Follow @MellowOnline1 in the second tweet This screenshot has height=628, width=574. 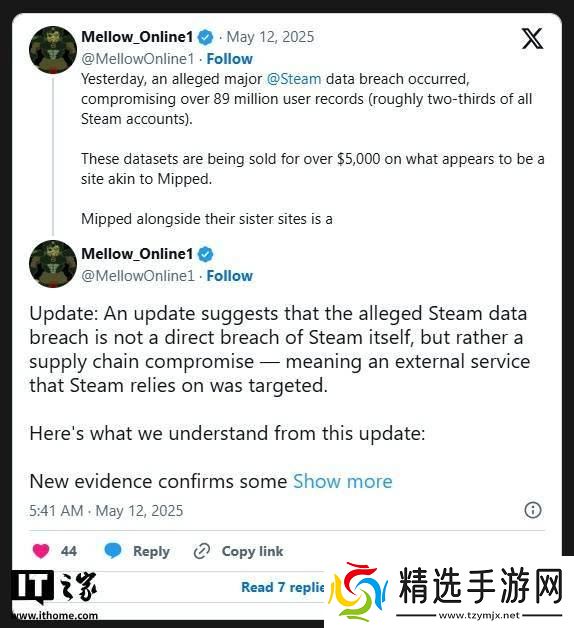pyautogui.click(x=230, y=276)
